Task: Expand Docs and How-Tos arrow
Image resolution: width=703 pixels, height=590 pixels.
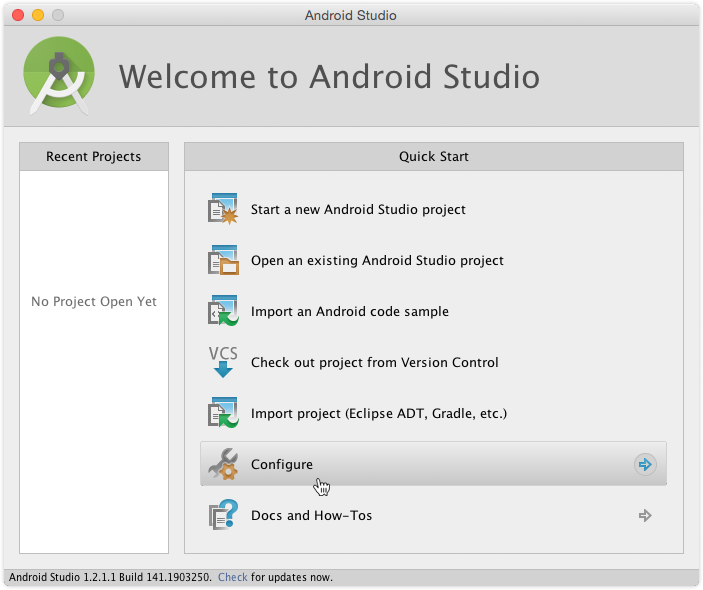Action: pyautogui.click(x=645, y=515)
